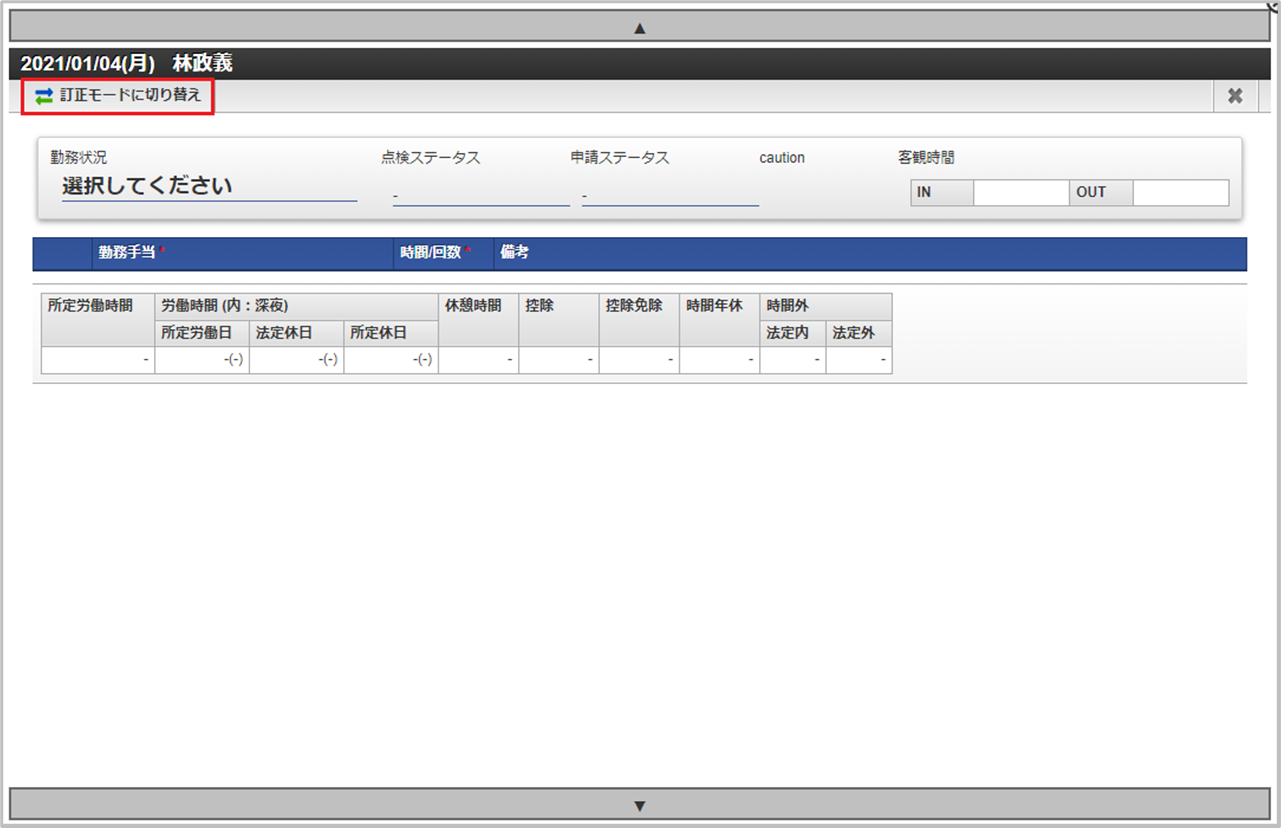Open the 点検ステータス selector

click(480, 198)
